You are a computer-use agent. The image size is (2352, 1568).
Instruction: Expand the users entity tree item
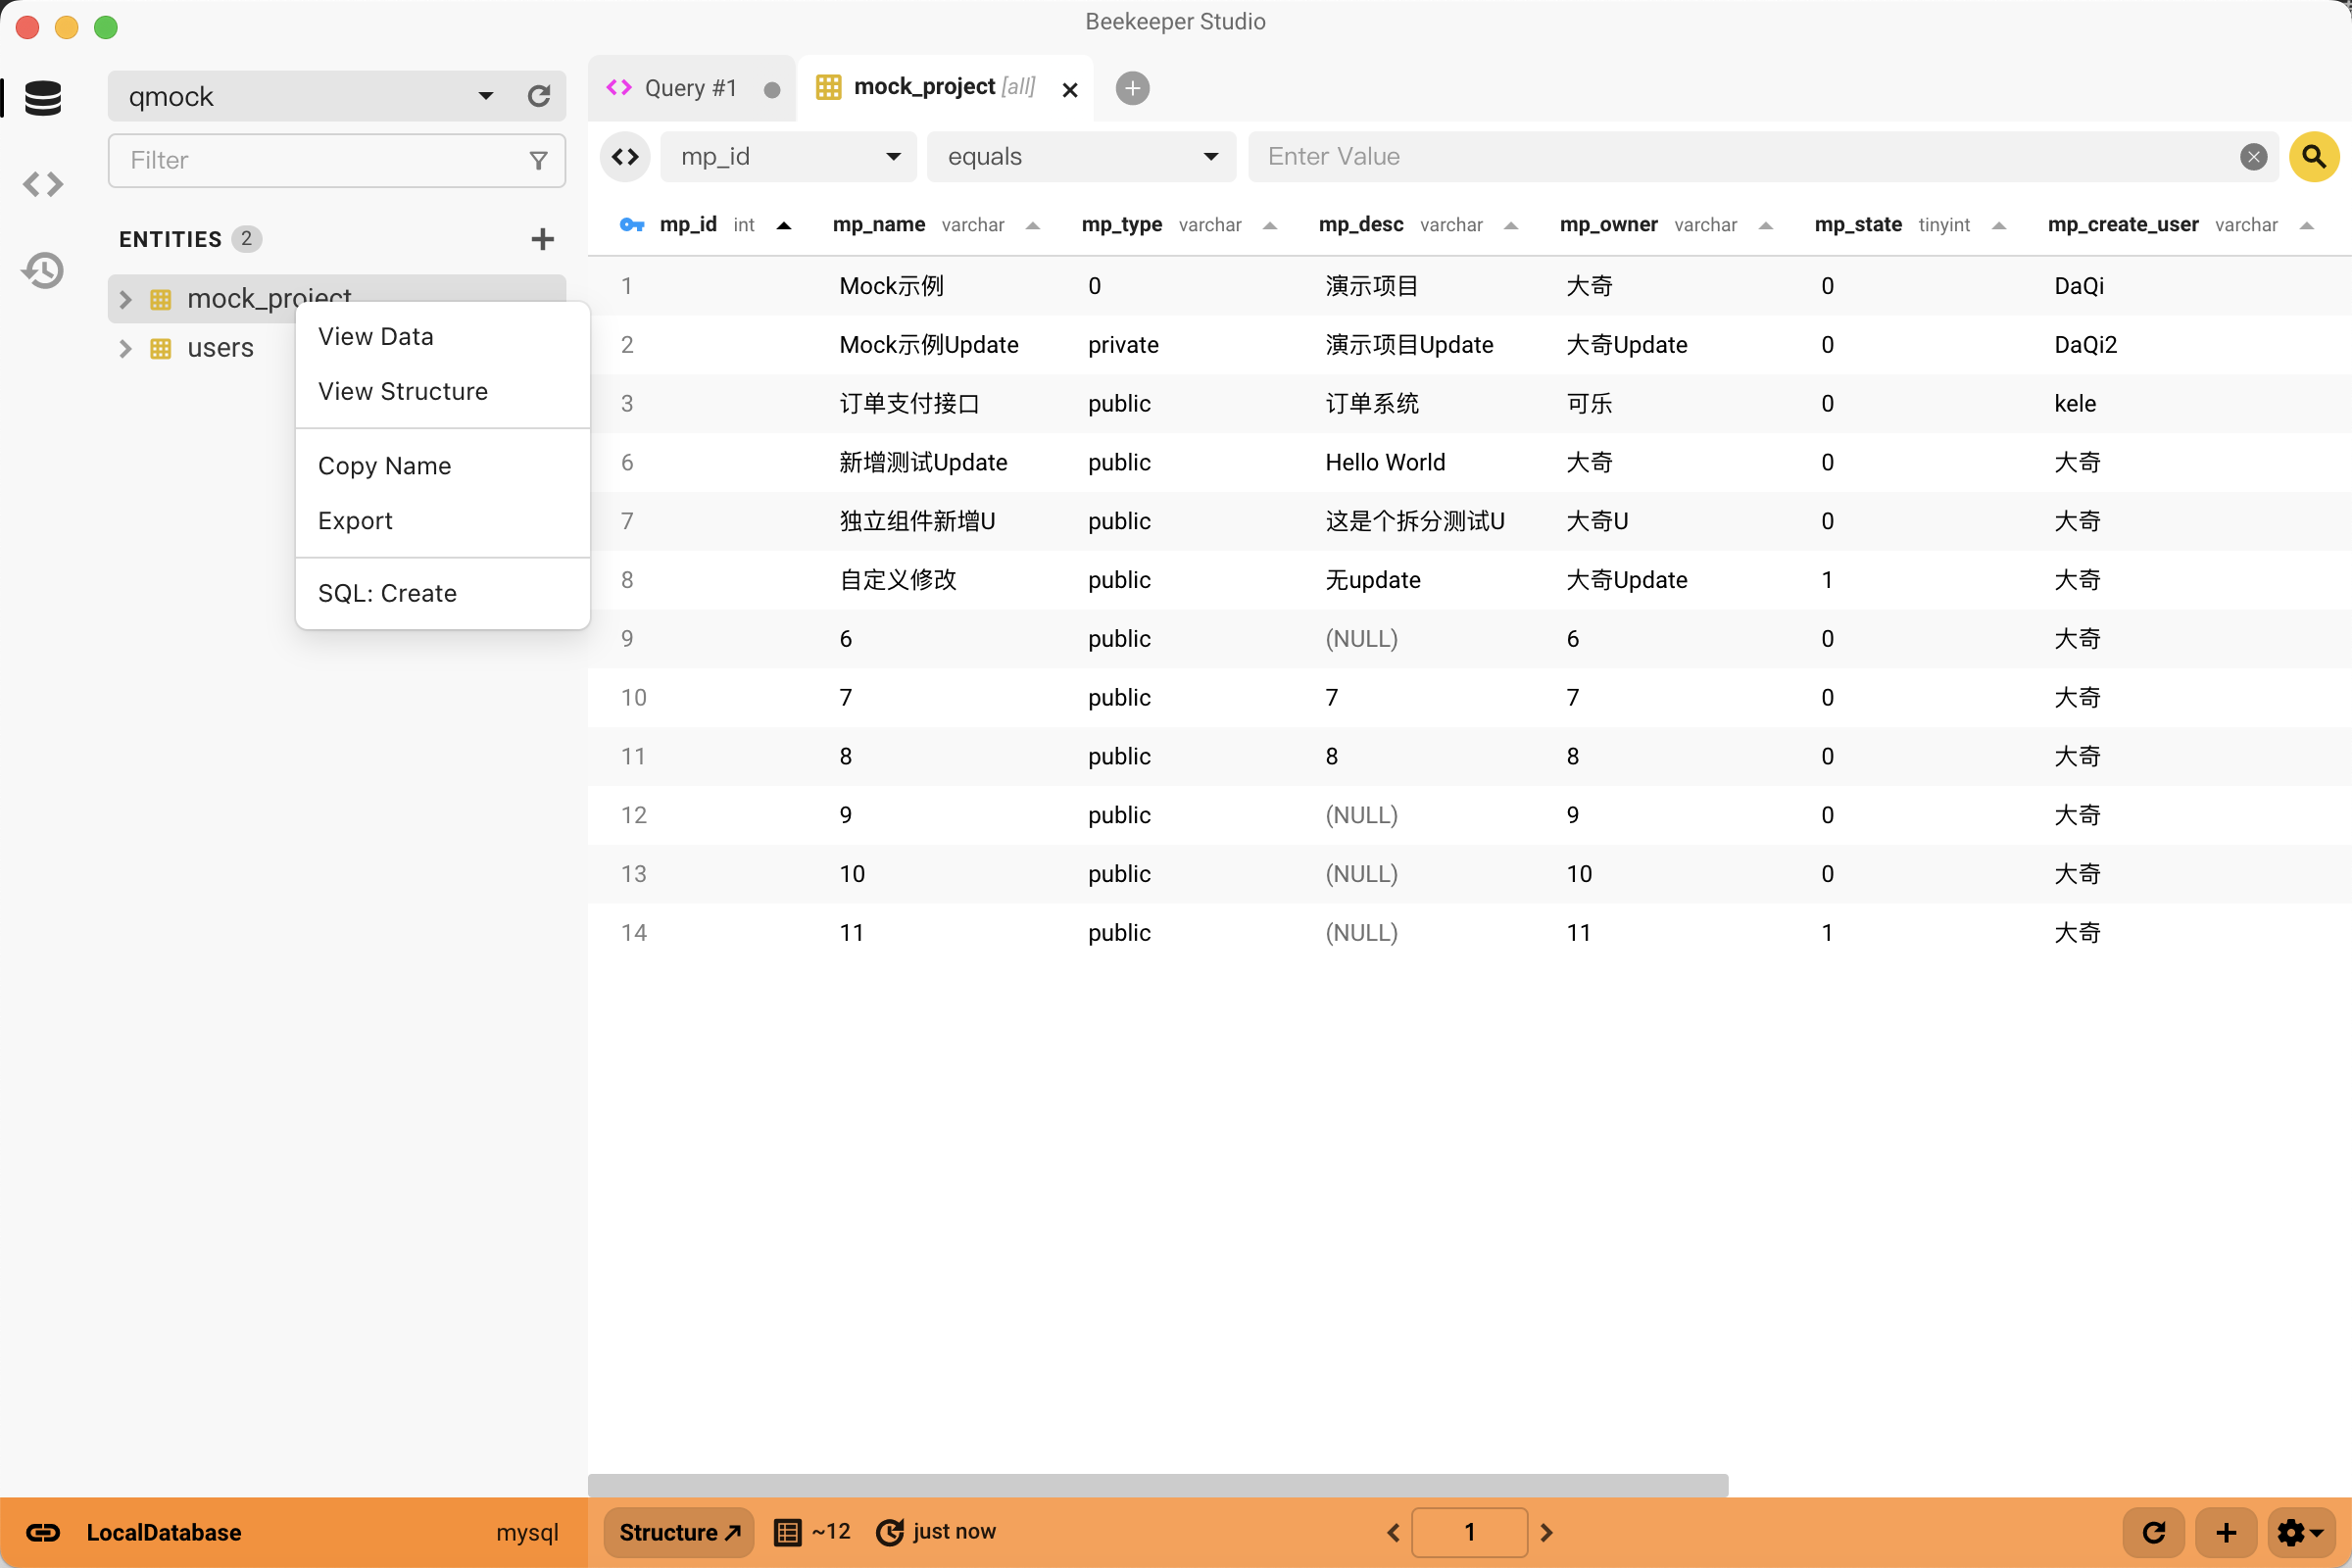[126, 347]
